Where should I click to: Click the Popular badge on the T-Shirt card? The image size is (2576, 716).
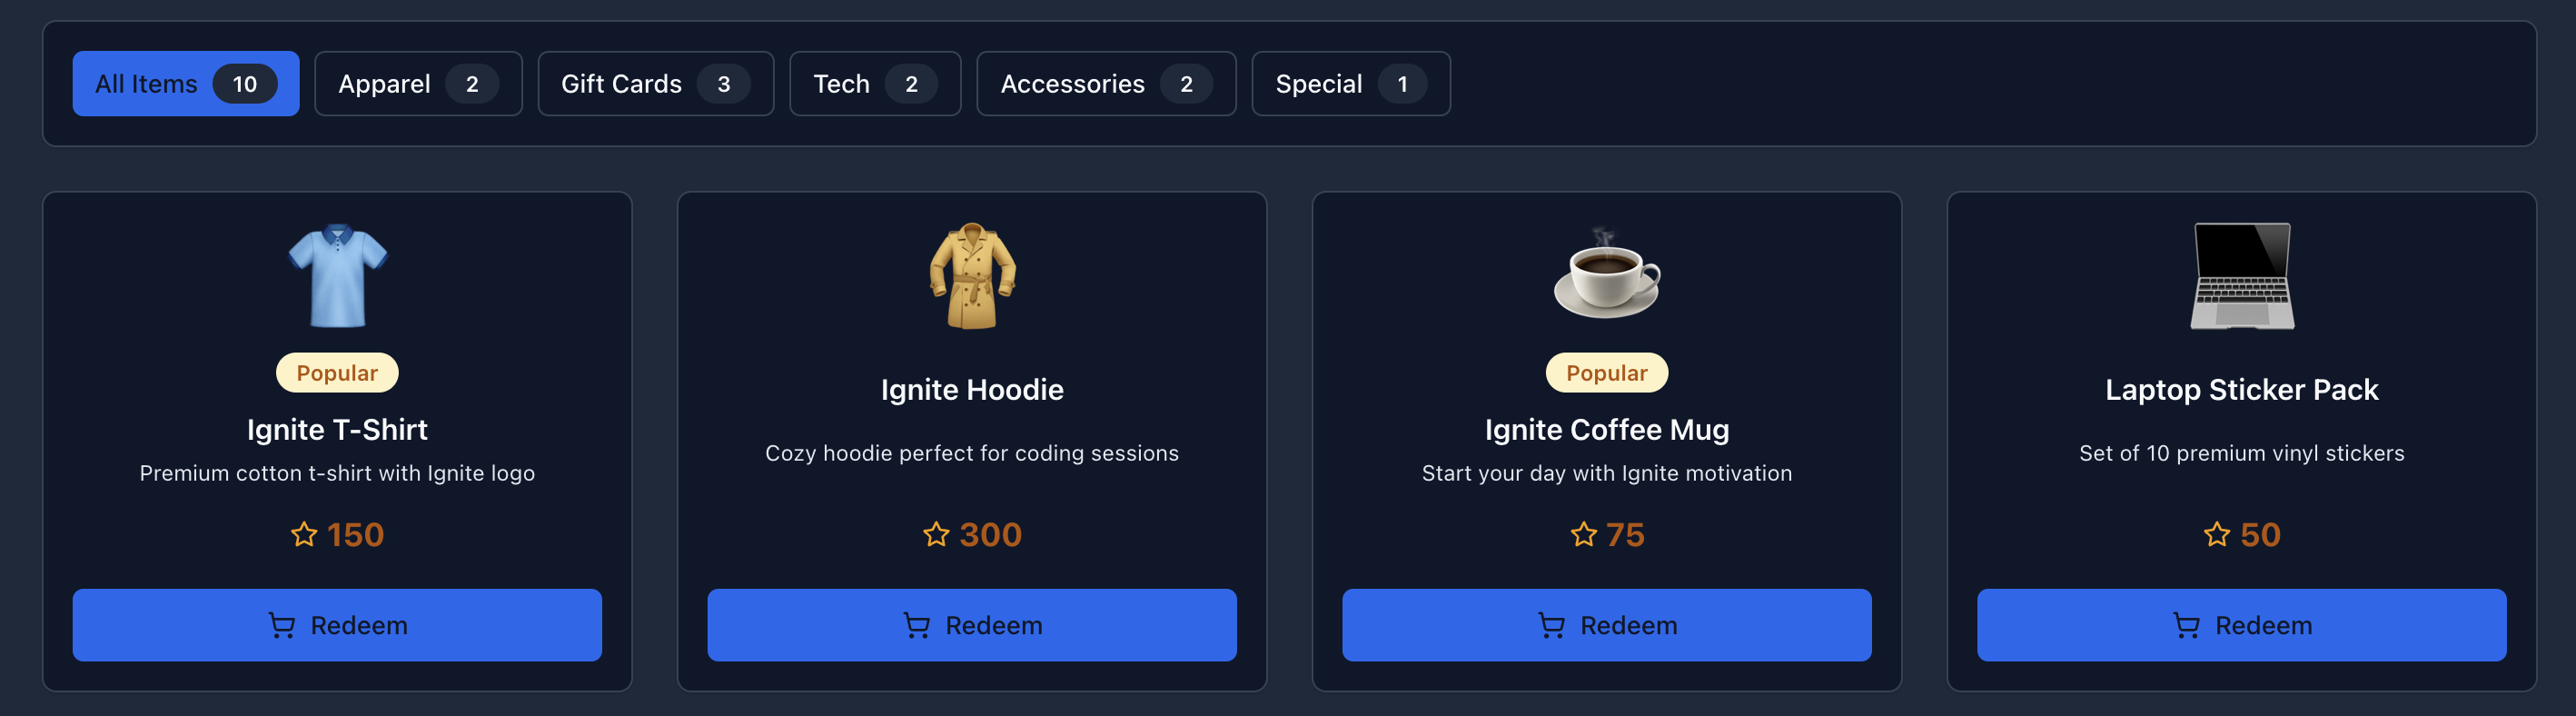pyautogui.click(x=337, y=372)
